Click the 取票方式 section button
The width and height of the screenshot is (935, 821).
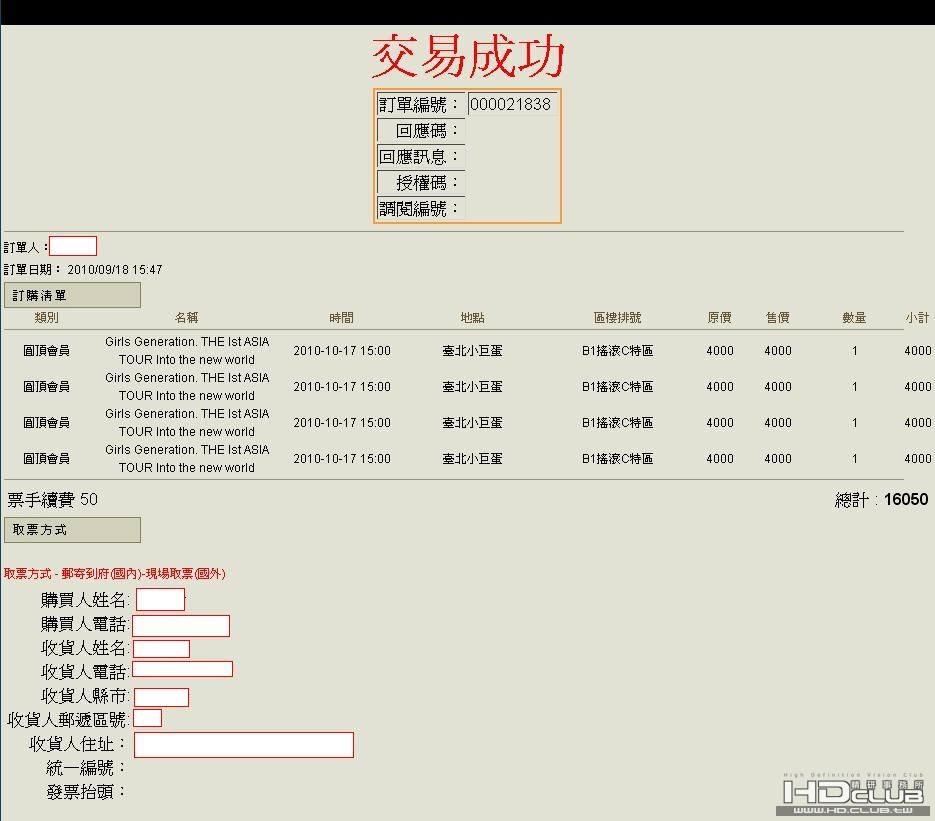(x=72, y=529)
